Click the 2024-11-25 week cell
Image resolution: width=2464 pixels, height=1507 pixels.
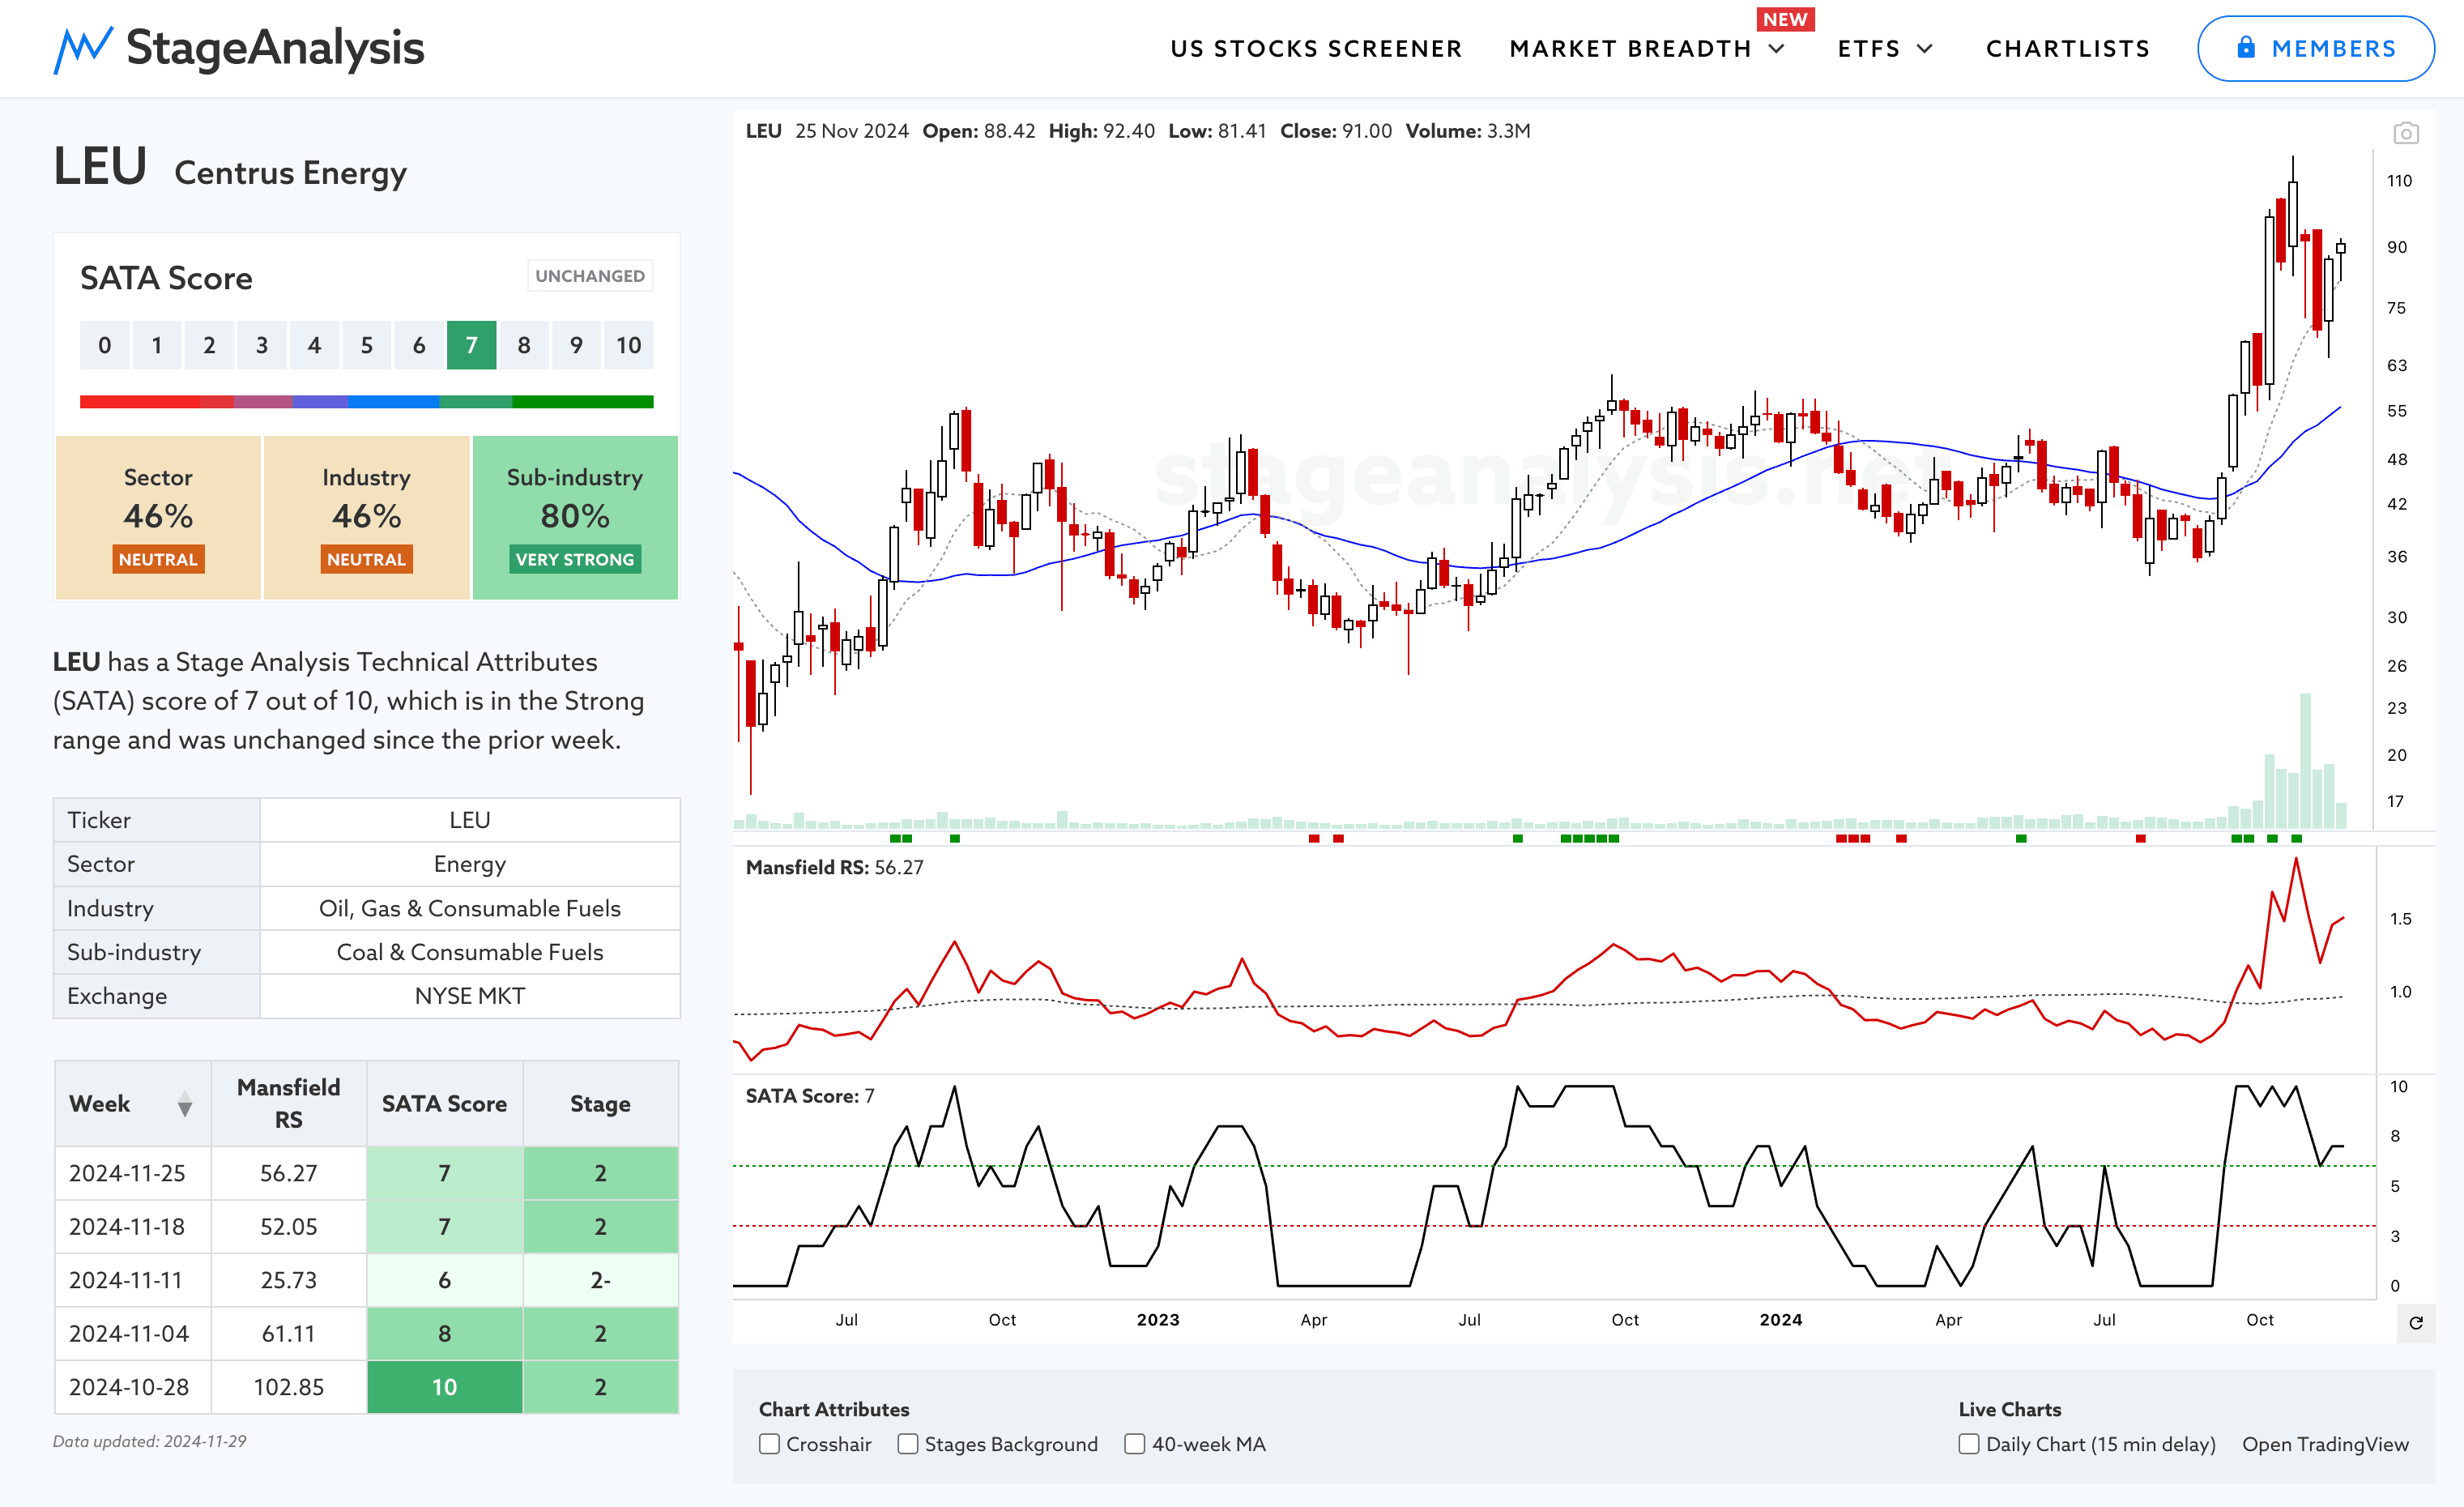pyautogui.click(x=133, y=1173)
